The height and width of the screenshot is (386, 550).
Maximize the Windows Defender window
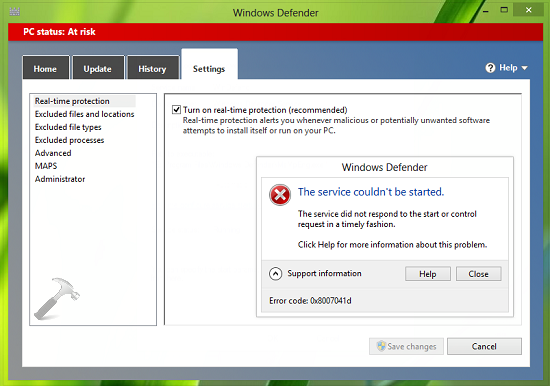pyautogui.click(x=504, y=10)
